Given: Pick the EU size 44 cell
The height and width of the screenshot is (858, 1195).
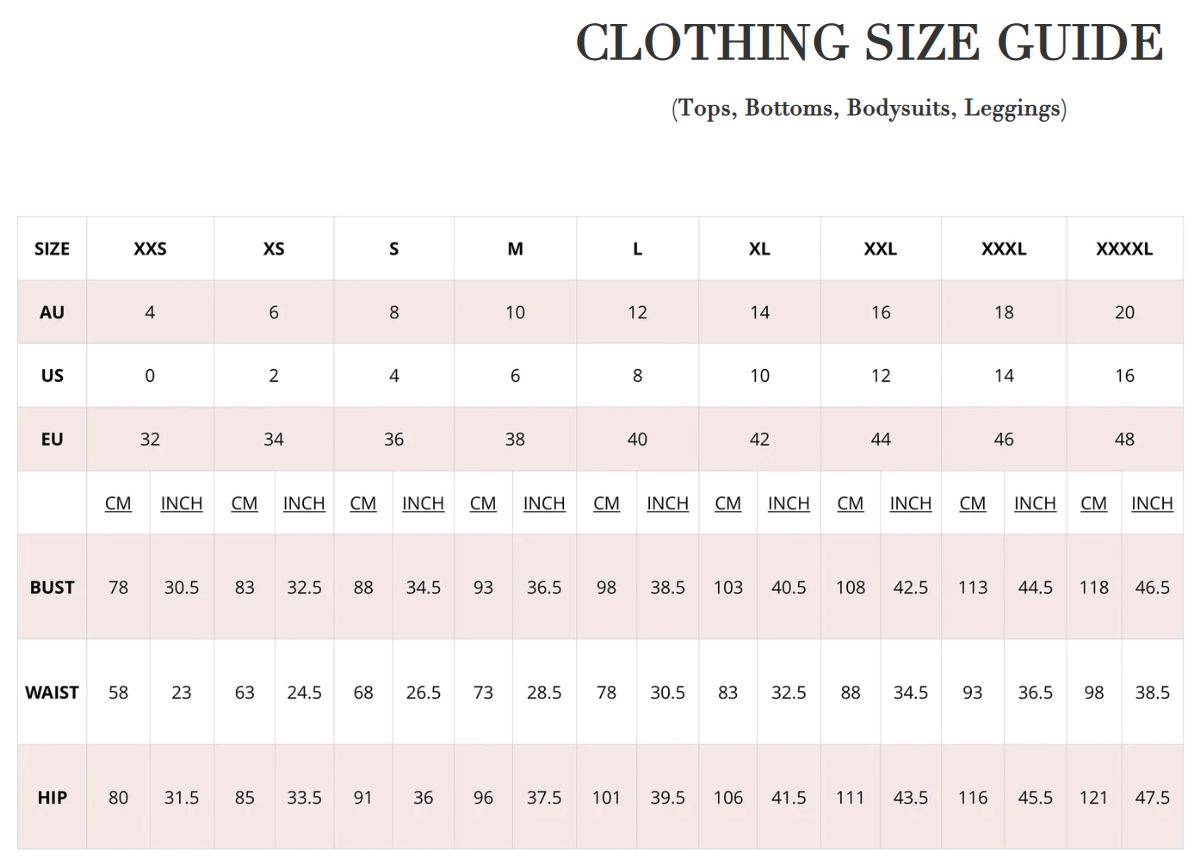Looking at the screenshot, I should coord(880,439).
